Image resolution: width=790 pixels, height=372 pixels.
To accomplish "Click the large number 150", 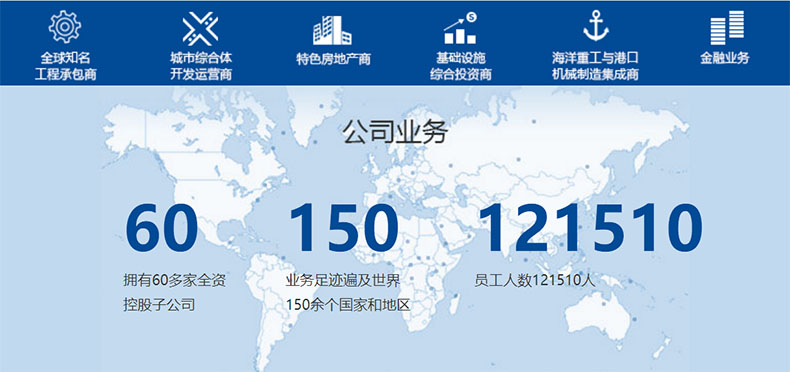I will coord(344,228).
